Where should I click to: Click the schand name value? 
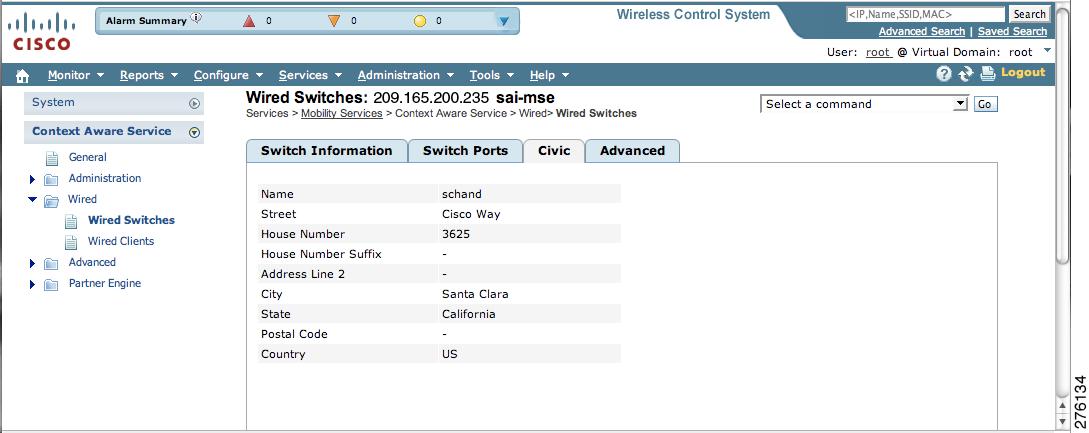point(462,194)
